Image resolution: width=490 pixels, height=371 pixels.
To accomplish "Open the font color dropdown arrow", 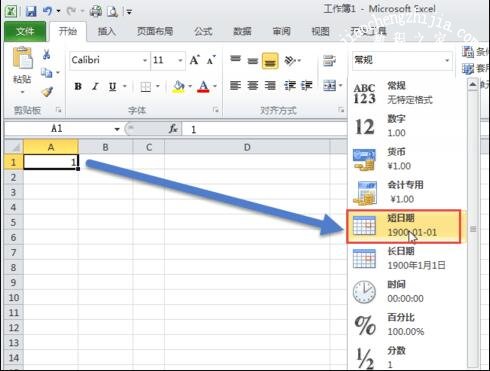I will 215,87.
